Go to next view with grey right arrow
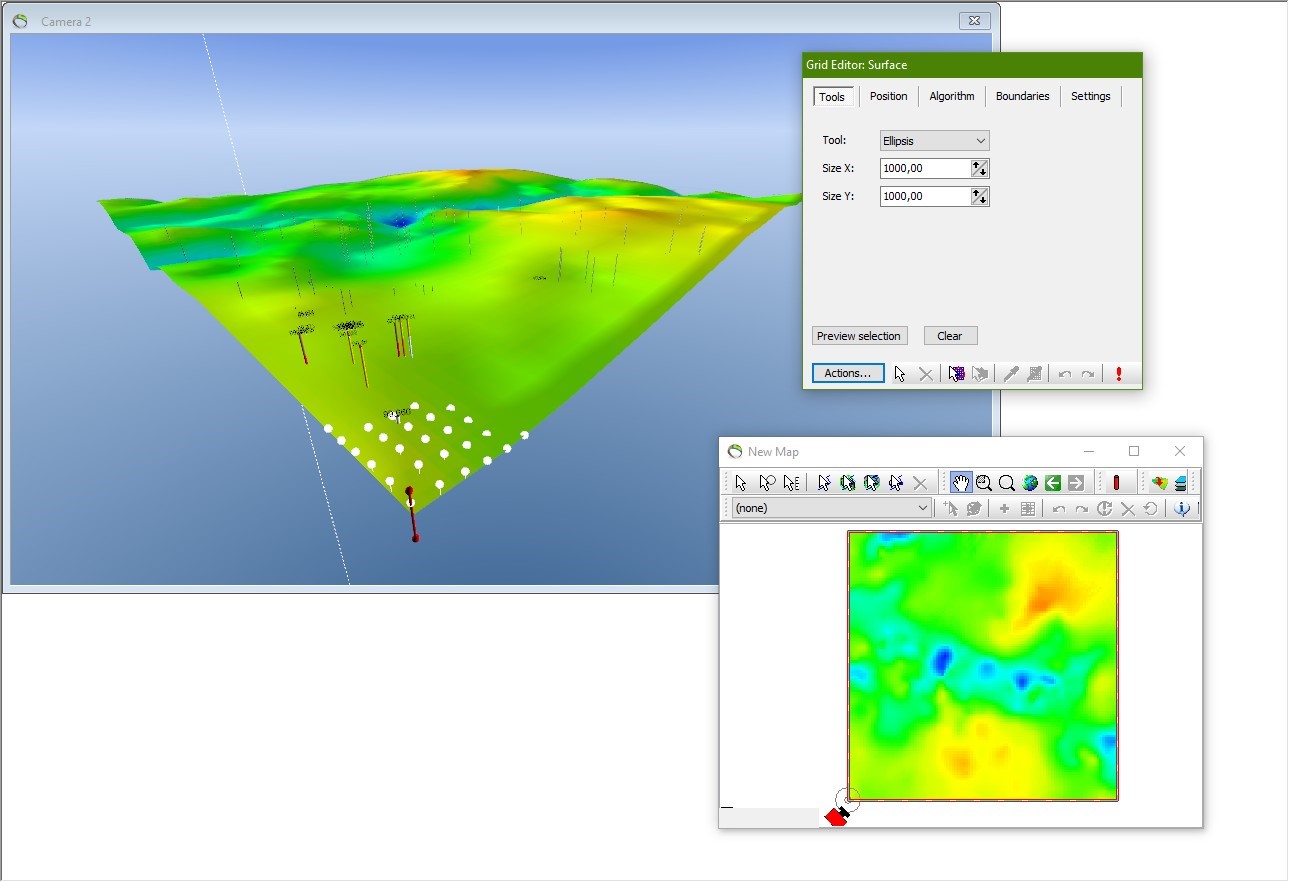 1076,483
